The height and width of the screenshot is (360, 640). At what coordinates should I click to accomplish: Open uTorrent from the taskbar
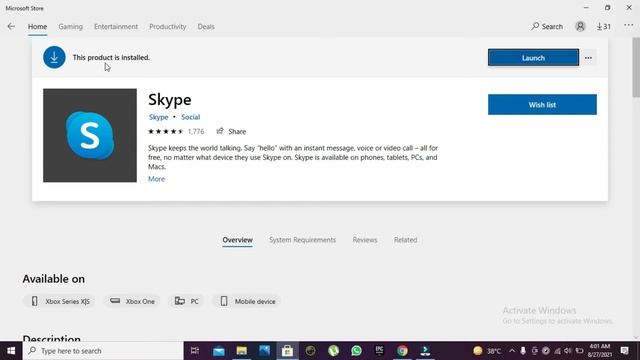pyautogui.click(x=333, y=351)
